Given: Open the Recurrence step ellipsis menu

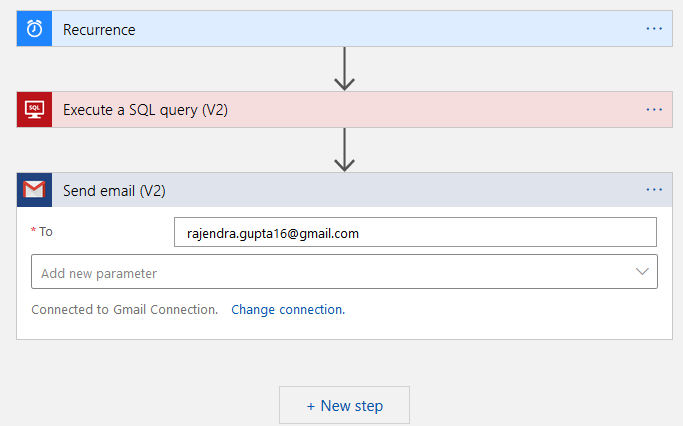Looking at the screenshot, I should coord(654,29).
